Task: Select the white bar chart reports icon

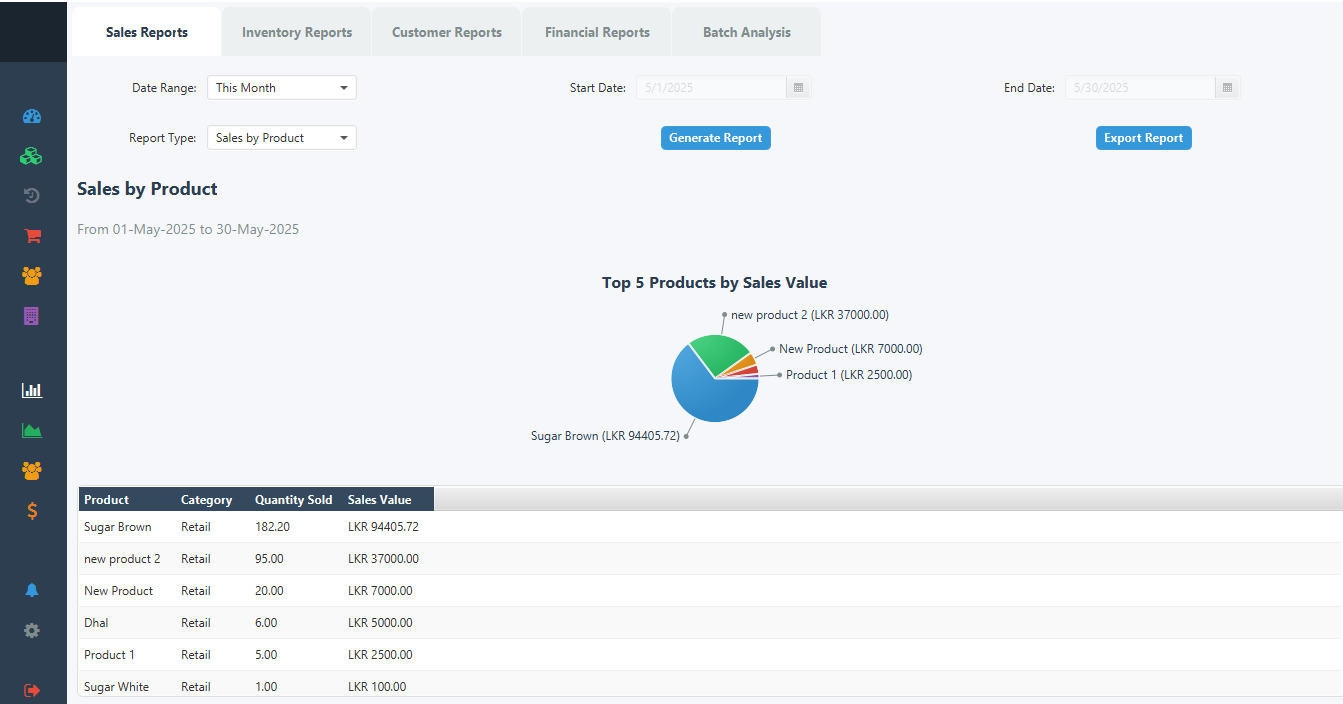Action: click(32, 390)
